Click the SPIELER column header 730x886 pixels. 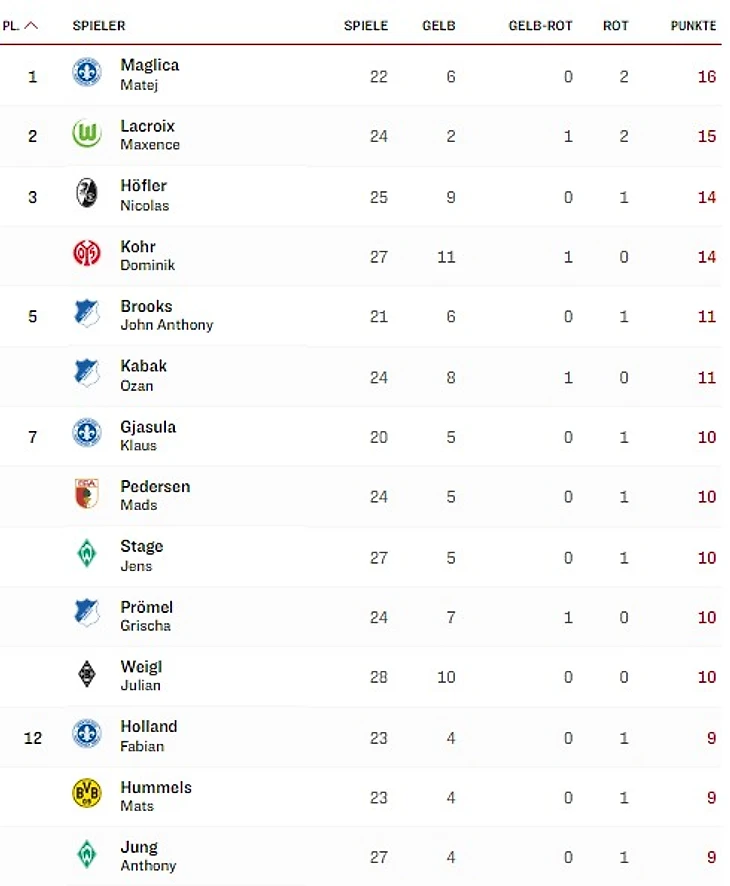99,26
